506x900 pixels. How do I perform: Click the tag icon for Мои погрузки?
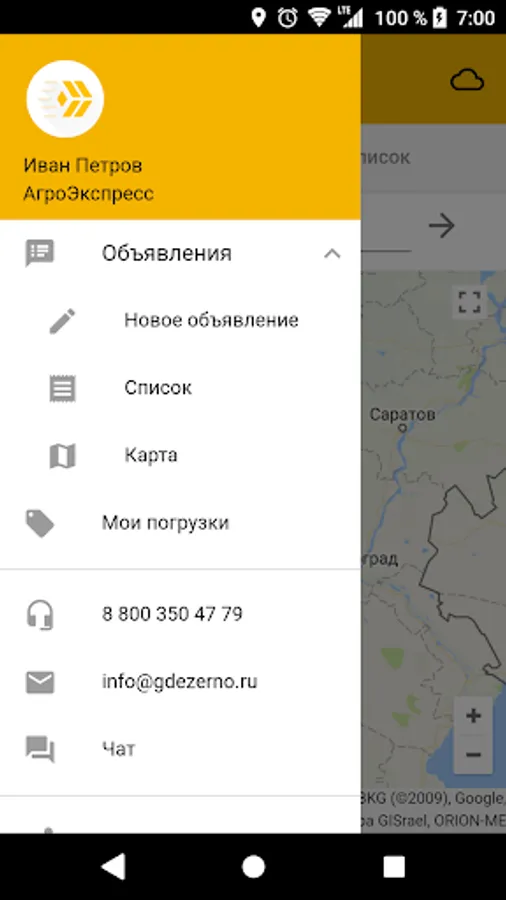click(40, 523)
